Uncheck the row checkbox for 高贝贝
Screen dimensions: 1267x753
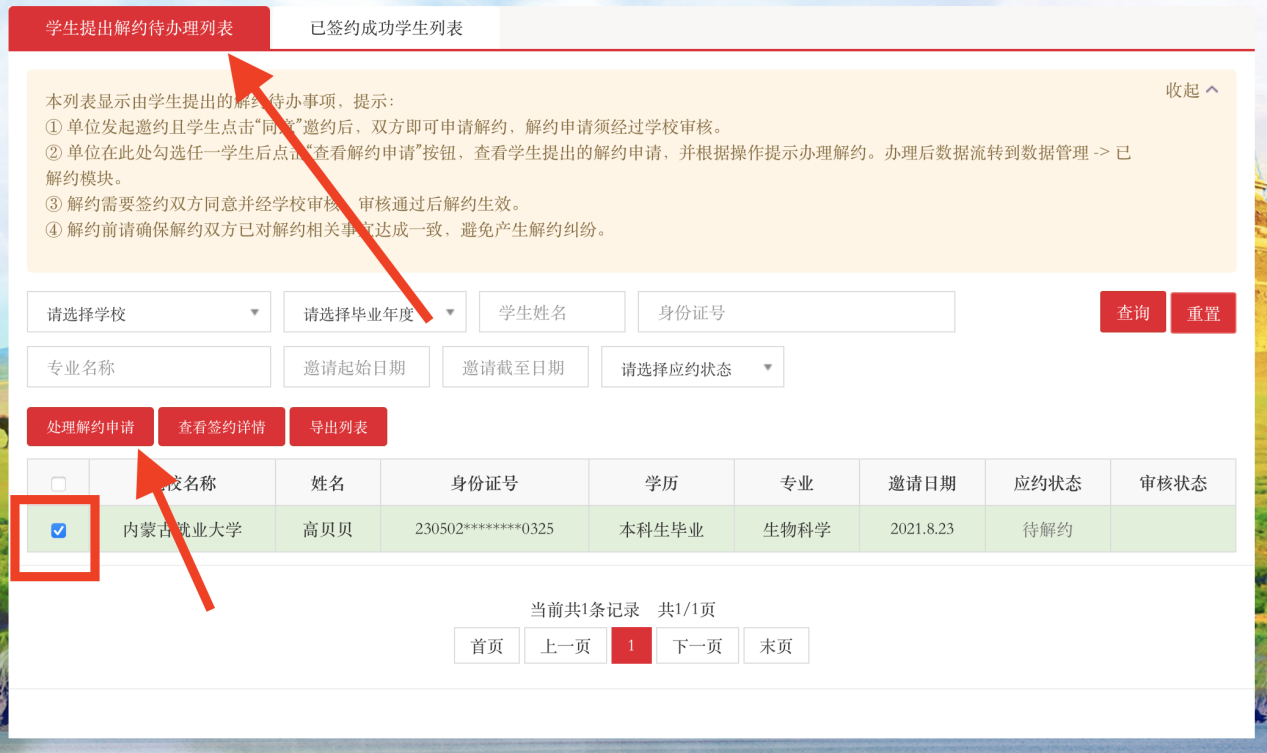click(58, 530)
